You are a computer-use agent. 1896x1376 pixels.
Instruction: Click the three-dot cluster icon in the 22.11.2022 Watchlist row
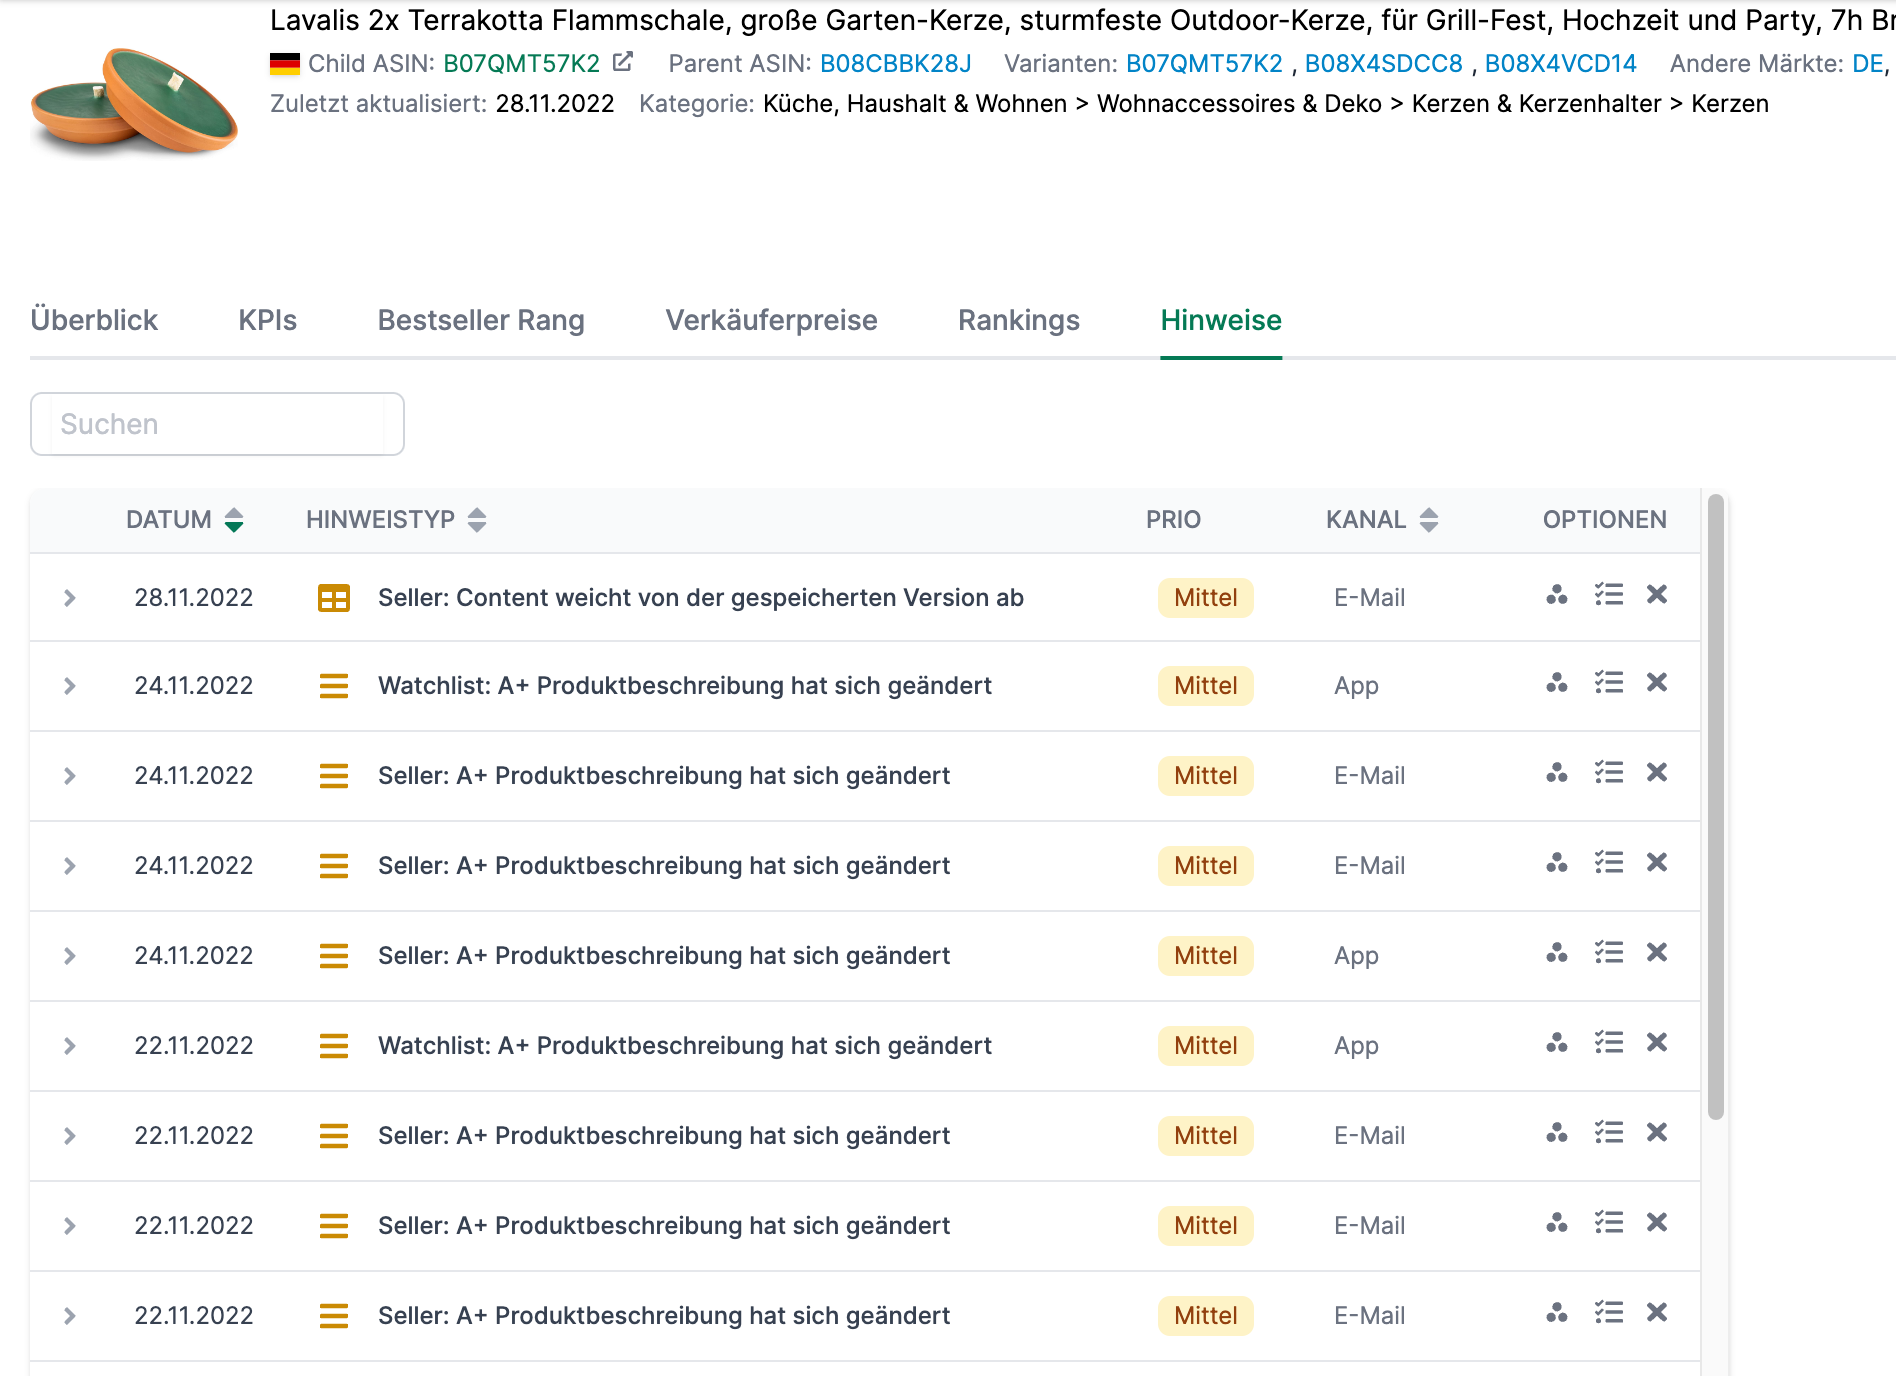coord(1557,1043)
